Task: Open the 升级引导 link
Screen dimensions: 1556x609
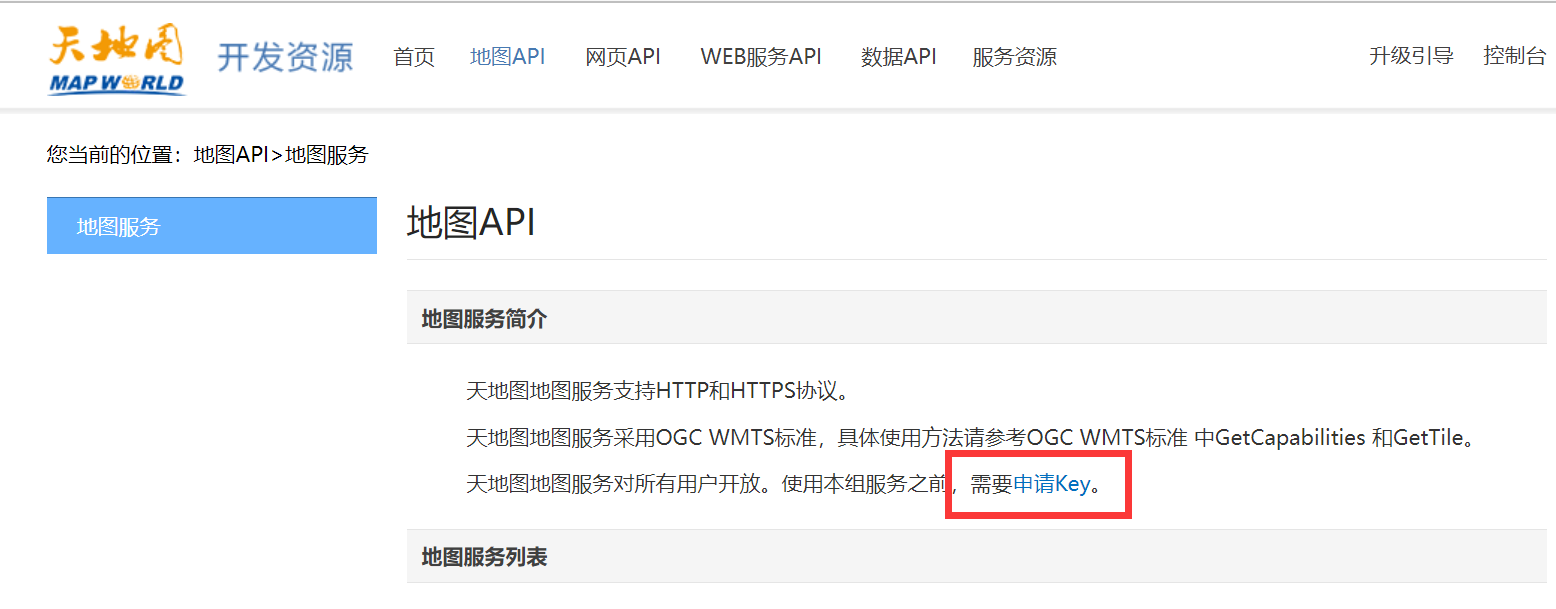Action: pyautogui.click(x=1411, y=56)
